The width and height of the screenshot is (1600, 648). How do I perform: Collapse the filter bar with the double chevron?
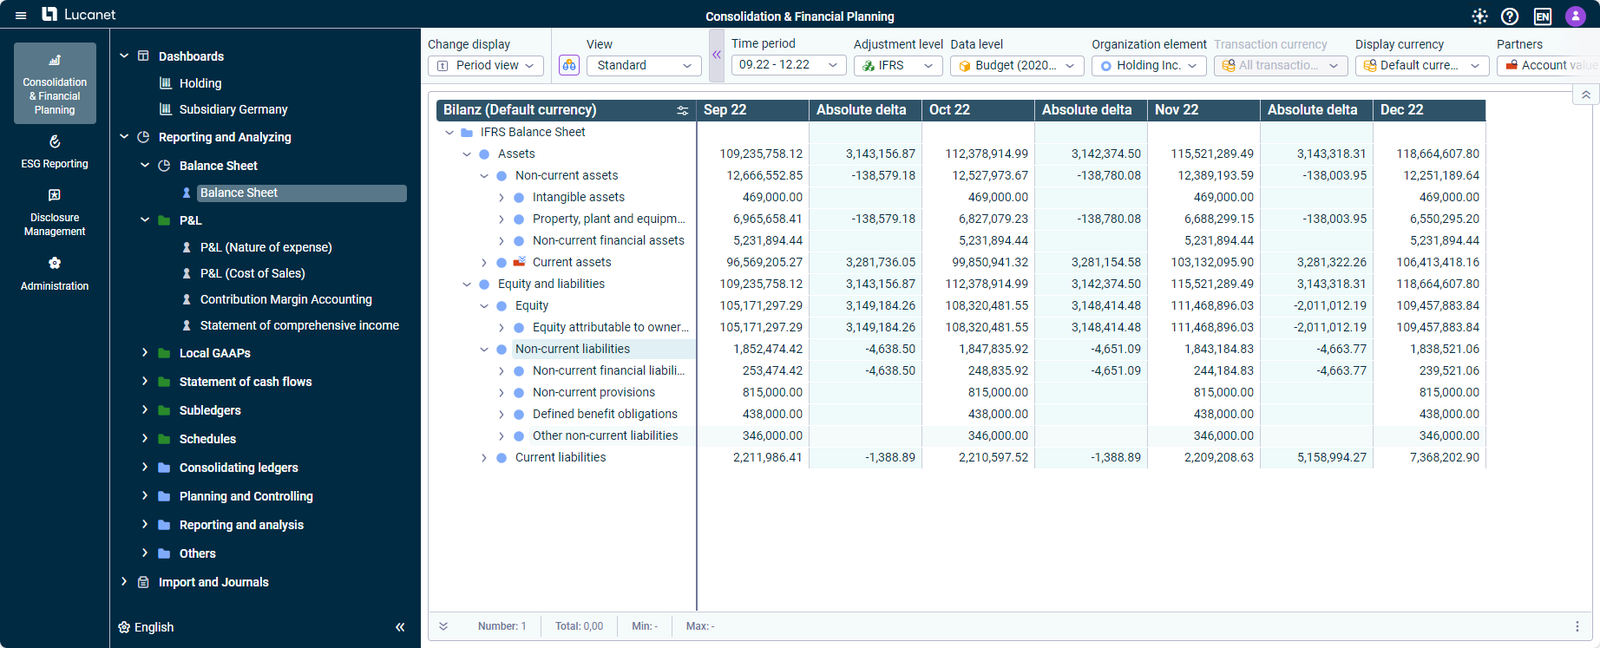click(716, 55)
